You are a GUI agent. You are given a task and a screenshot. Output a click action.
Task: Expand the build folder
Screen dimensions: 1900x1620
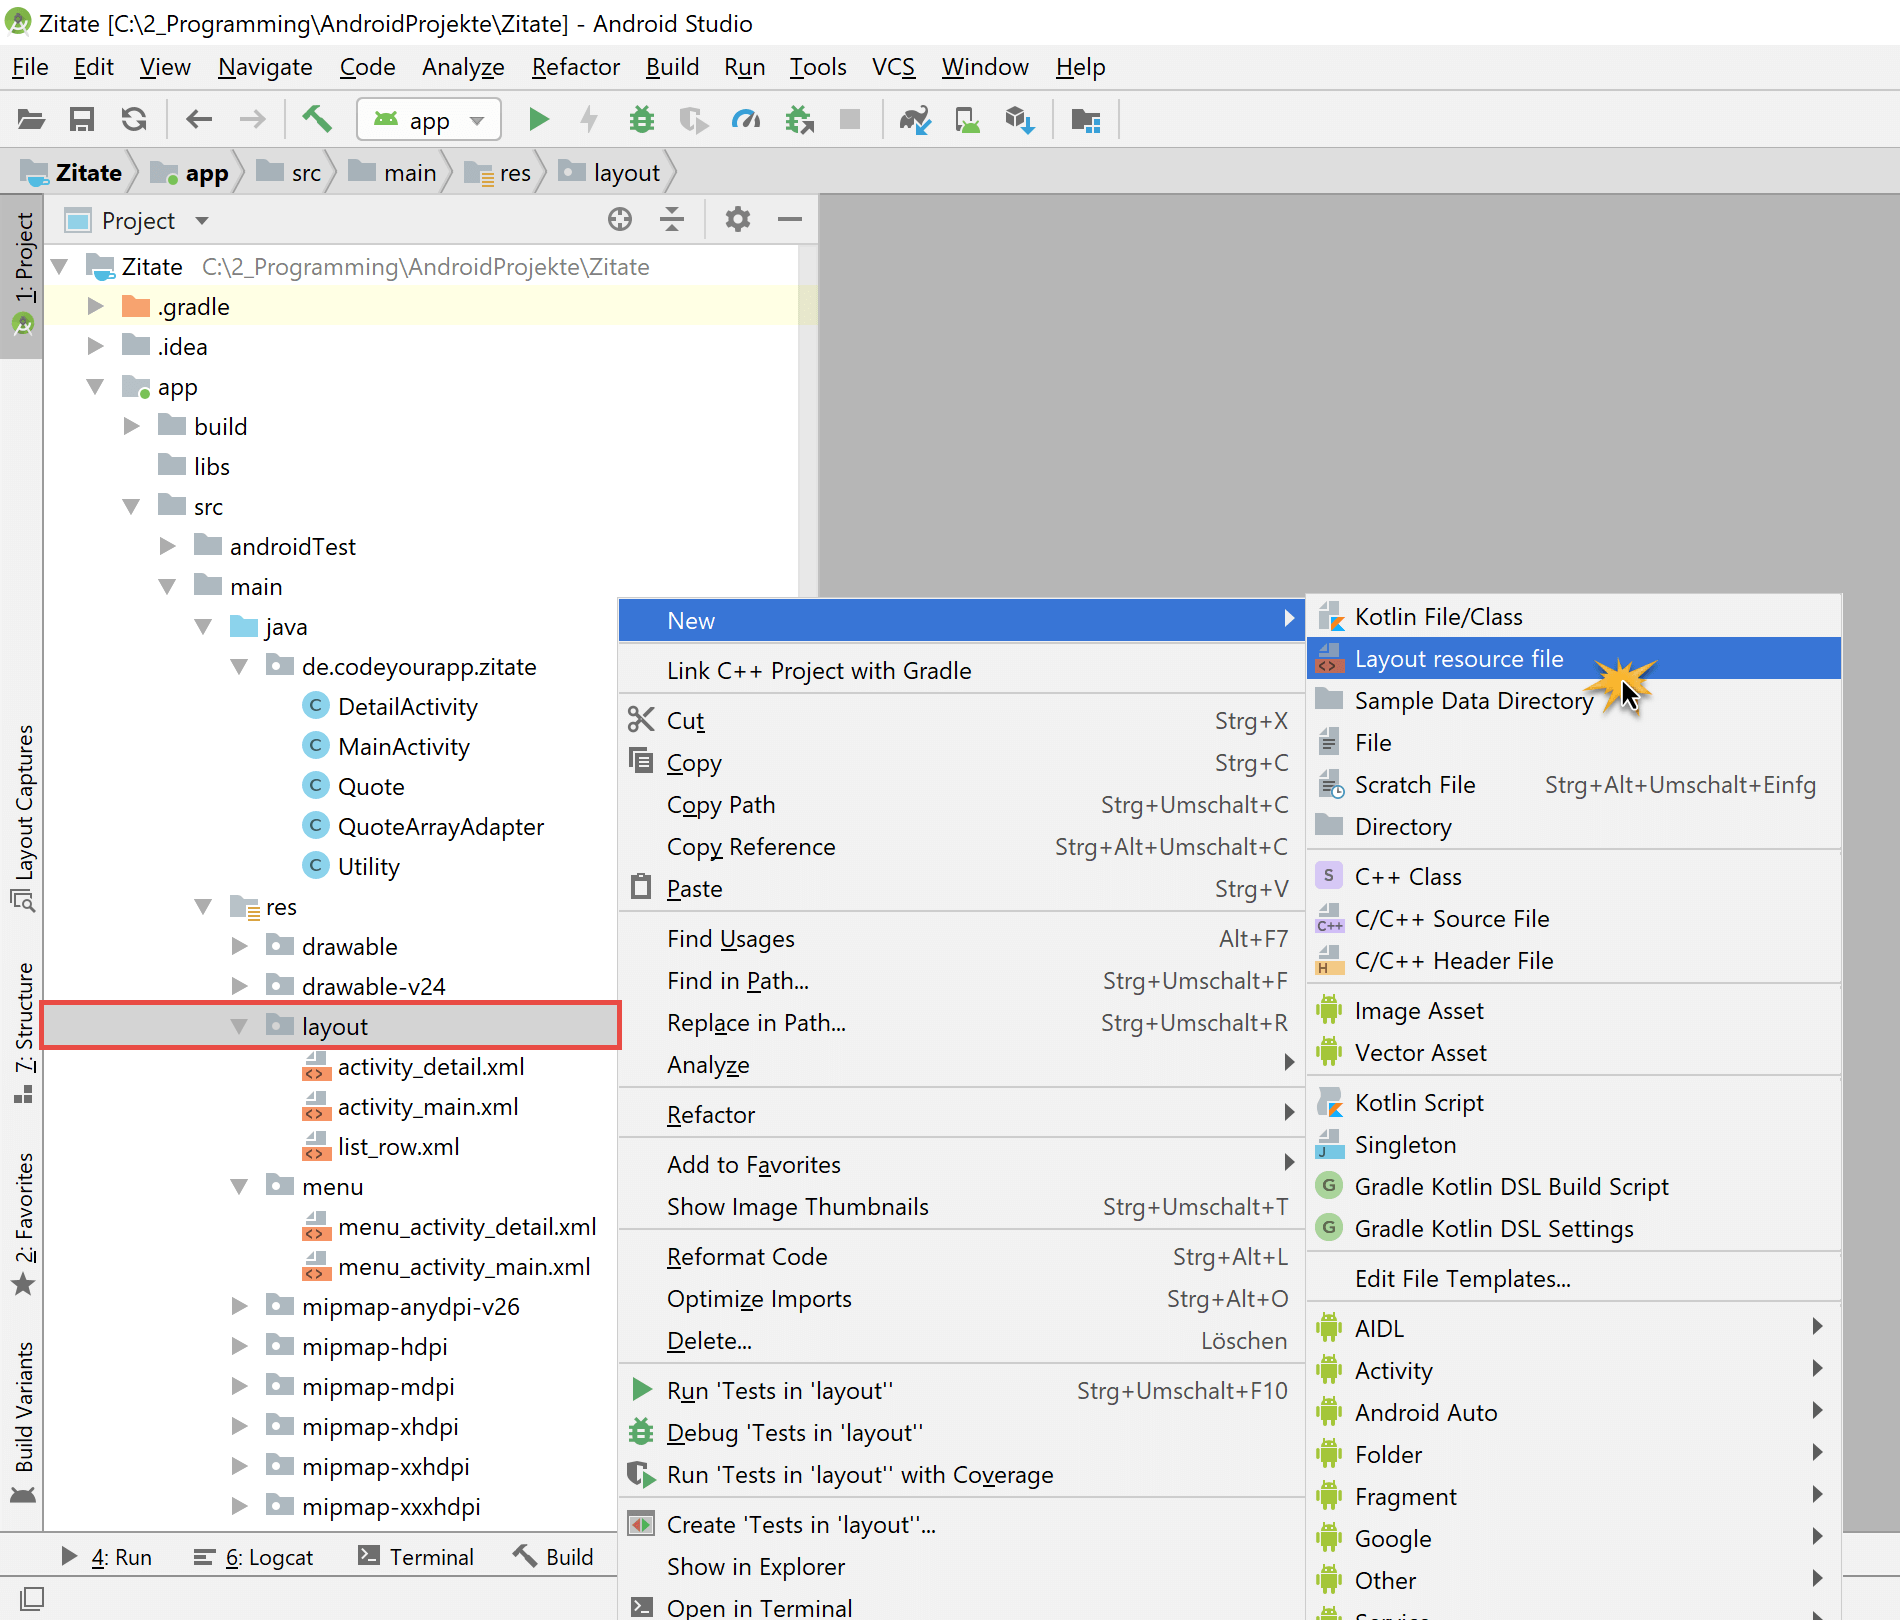pos(132,426)
